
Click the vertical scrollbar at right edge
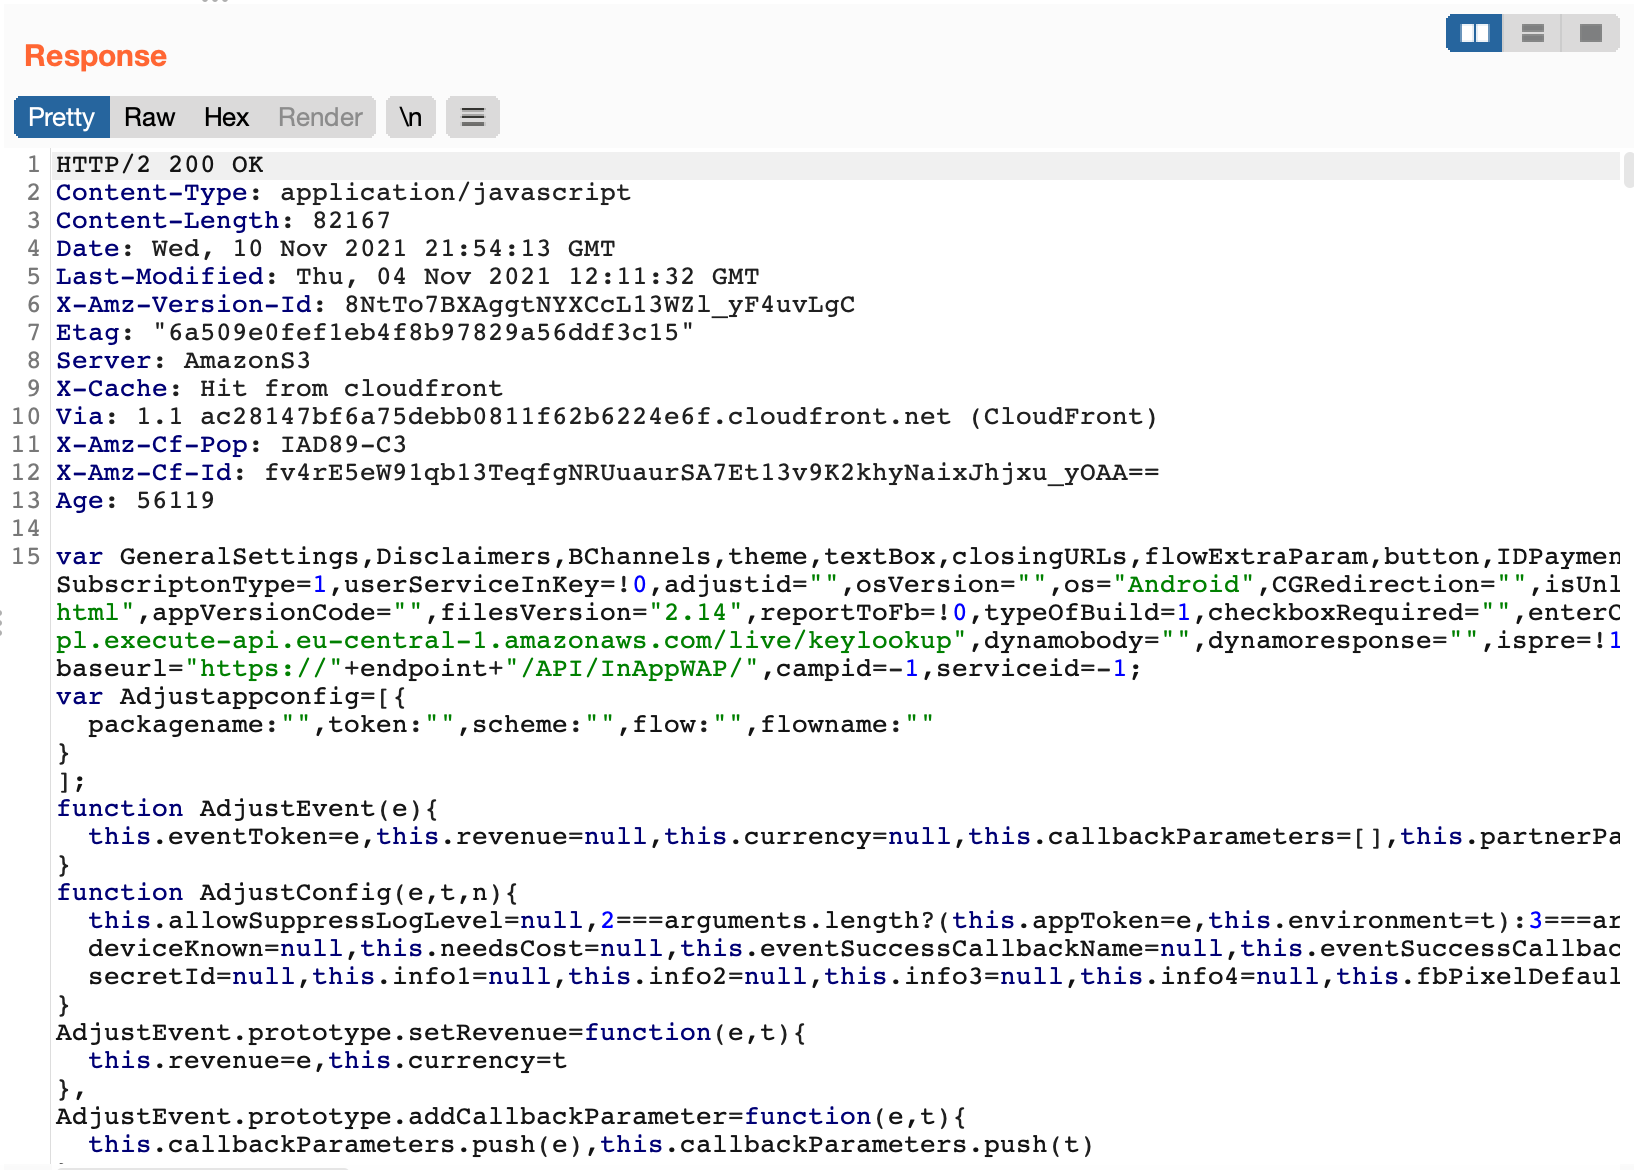1628,170
